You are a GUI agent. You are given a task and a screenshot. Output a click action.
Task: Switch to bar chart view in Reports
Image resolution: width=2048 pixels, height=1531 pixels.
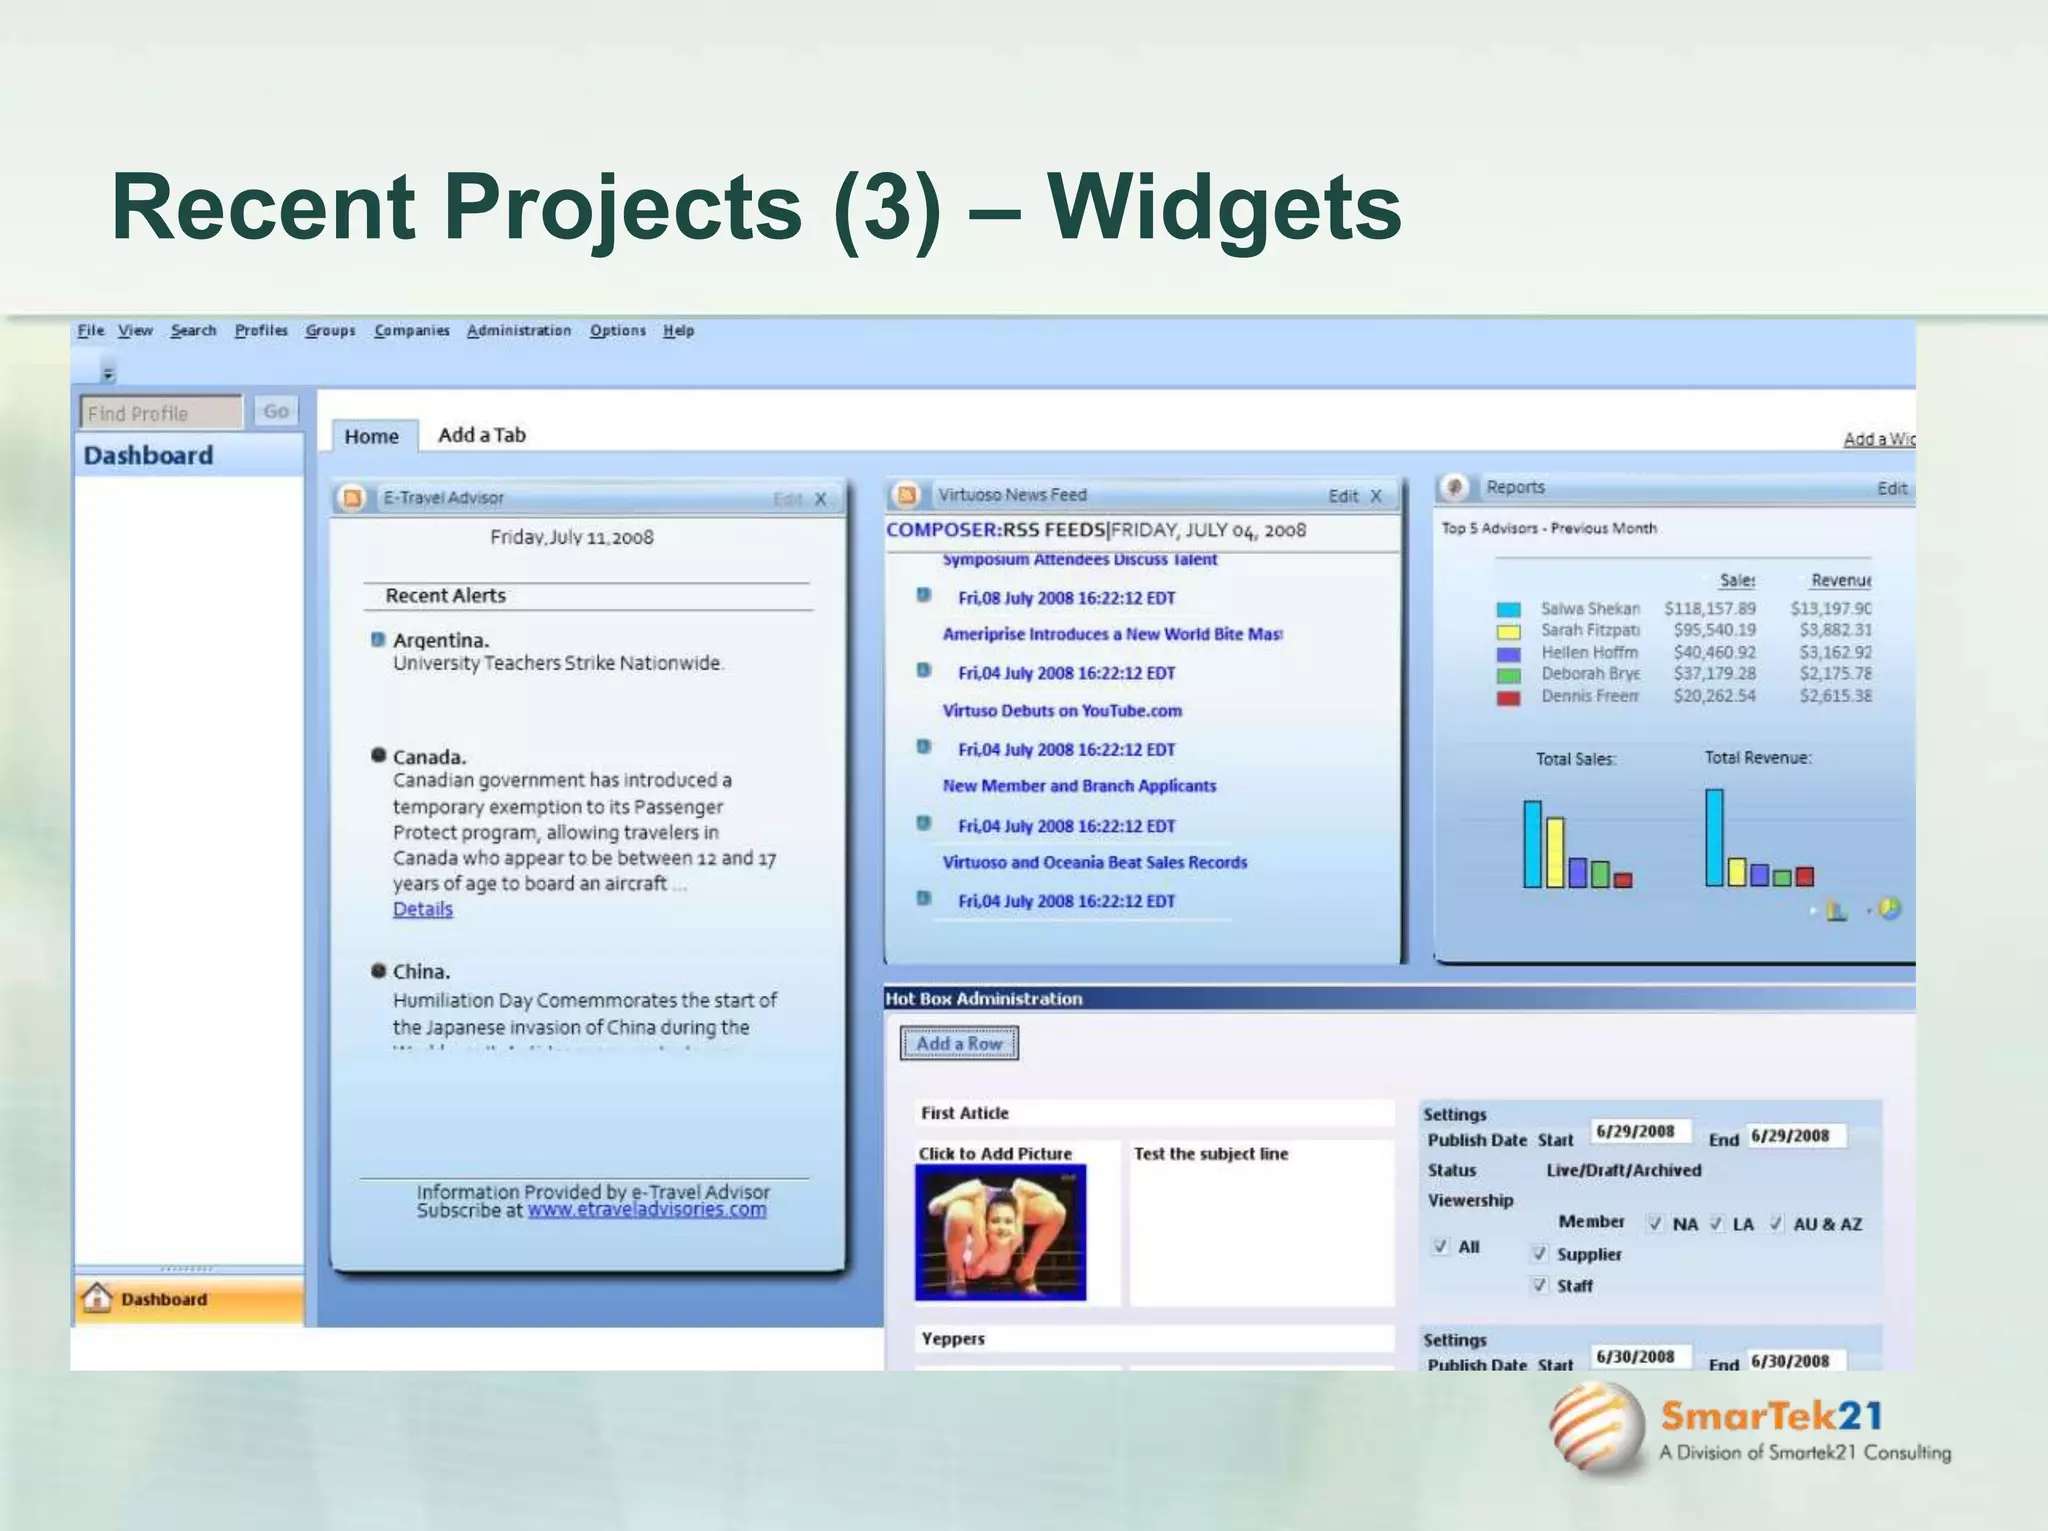click(x=1836, y=910)
